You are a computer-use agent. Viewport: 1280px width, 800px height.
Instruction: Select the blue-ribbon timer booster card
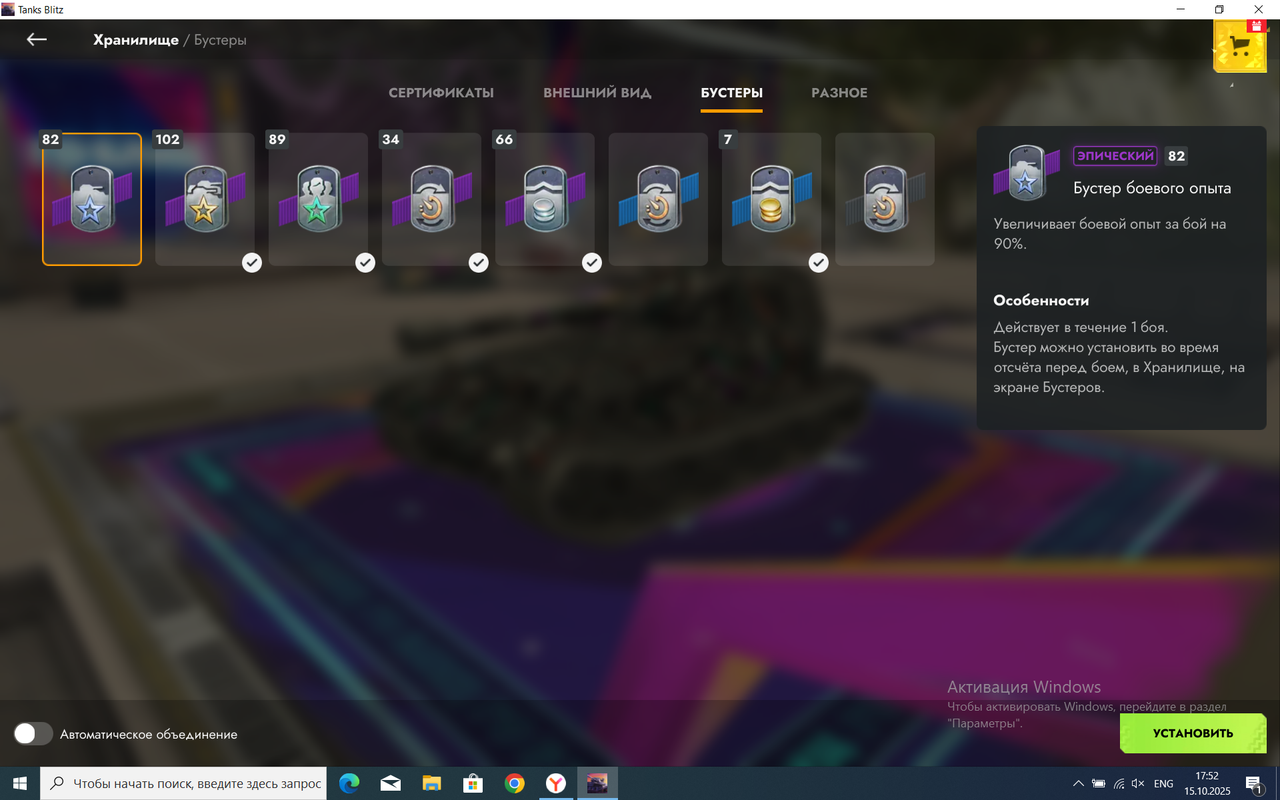(x=658, y=199)
